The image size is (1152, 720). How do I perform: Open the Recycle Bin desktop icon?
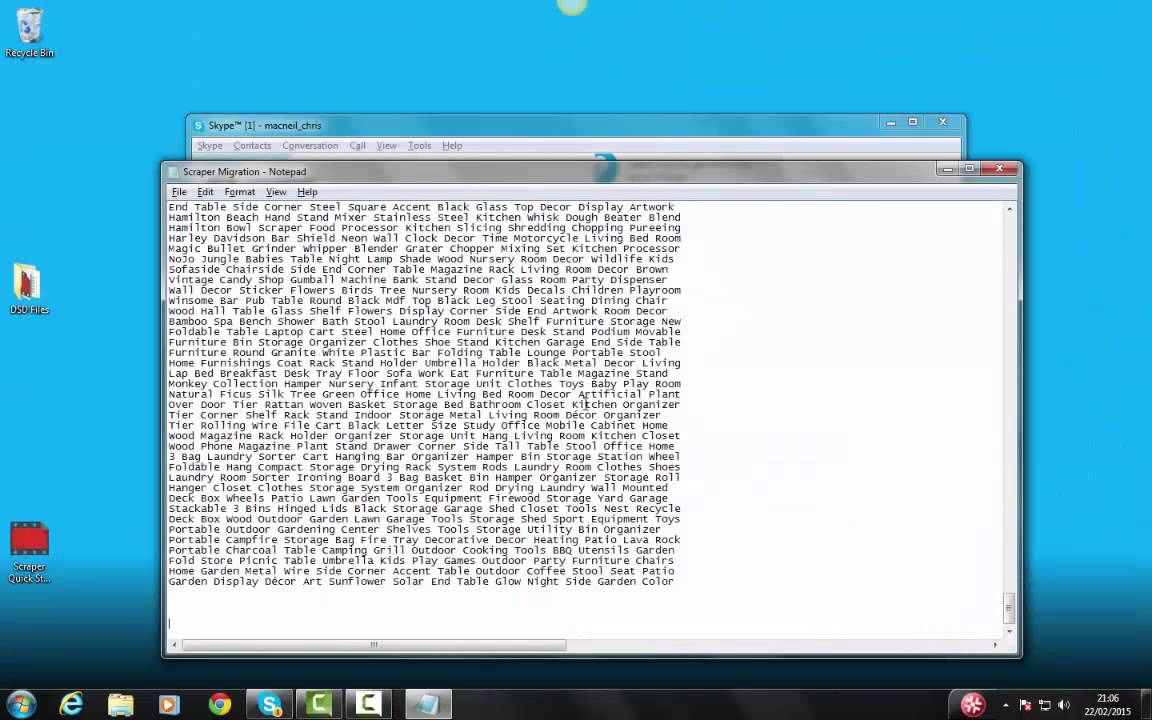[29, 33]
